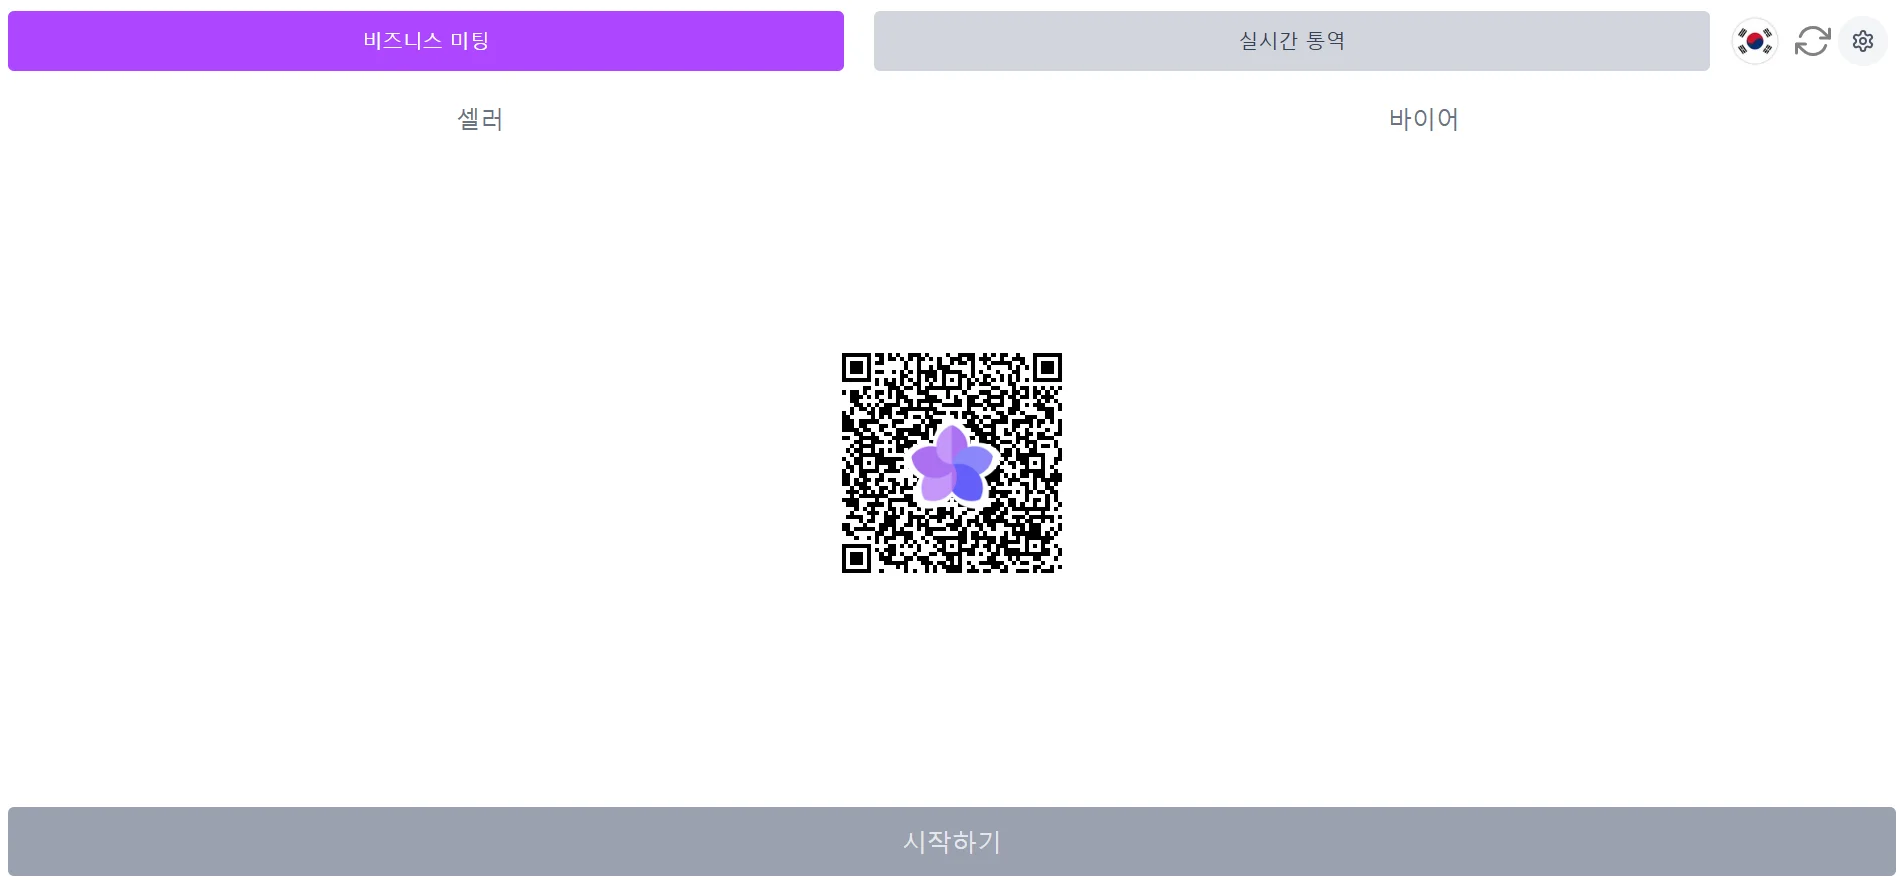Change interface language from Korean flag
1904x880 pixels.
(1755, 41)
